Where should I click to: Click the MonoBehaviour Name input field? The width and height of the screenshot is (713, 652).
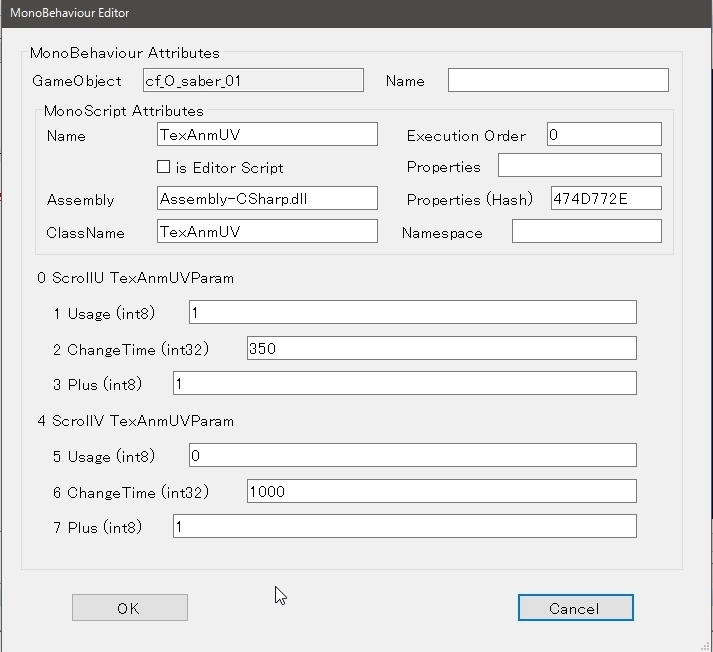click(x=558, y=80)
